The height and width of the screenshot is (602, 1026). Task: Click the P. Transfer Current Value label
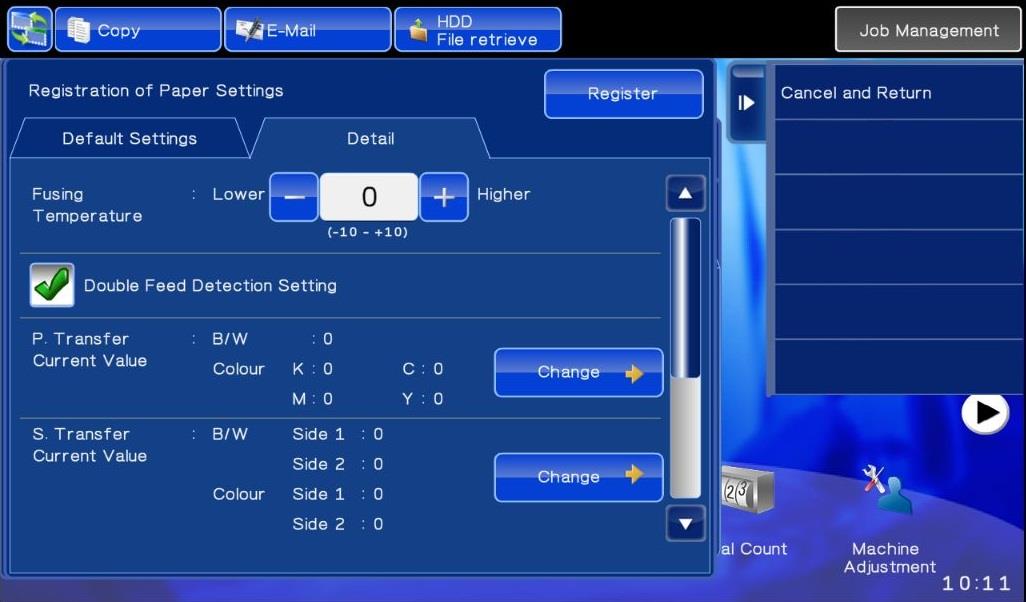(90, 349)
